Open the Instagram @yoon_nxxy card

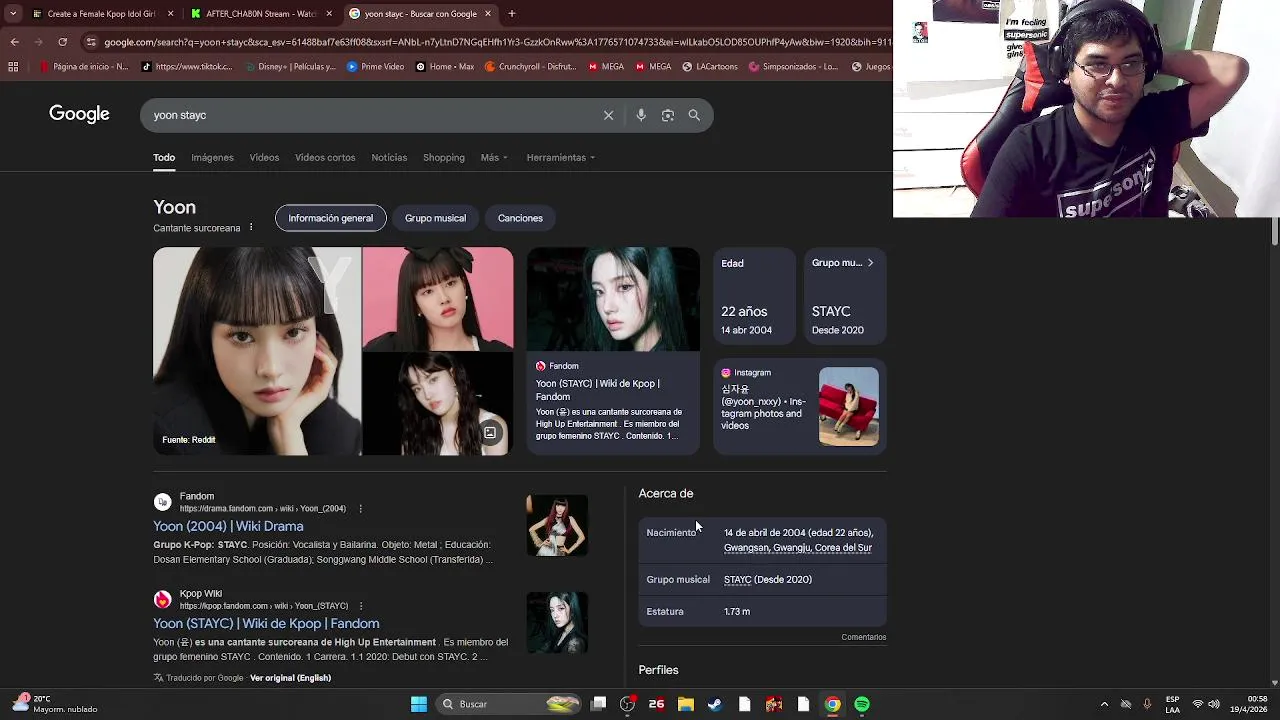(800, 406)
